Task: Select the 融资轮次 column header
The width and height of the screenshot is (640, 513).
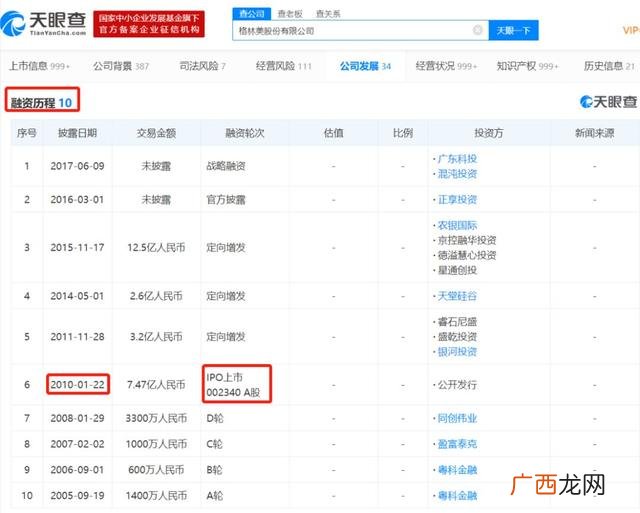Action: [x=245, y=133]
